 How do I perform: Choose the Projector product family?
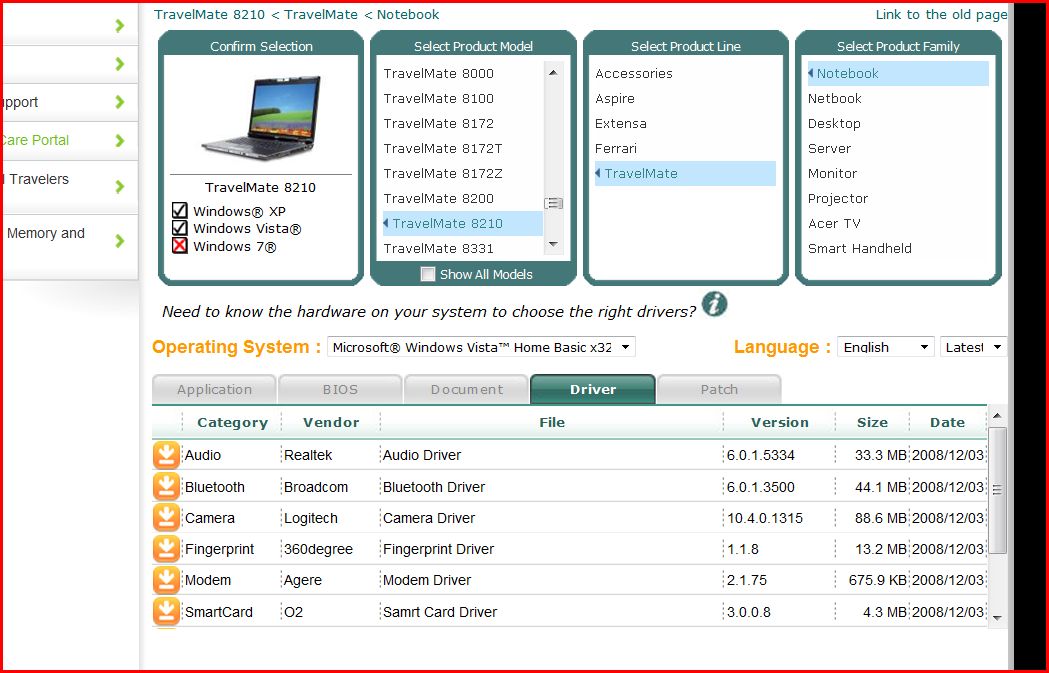click(x=838, y=199)
